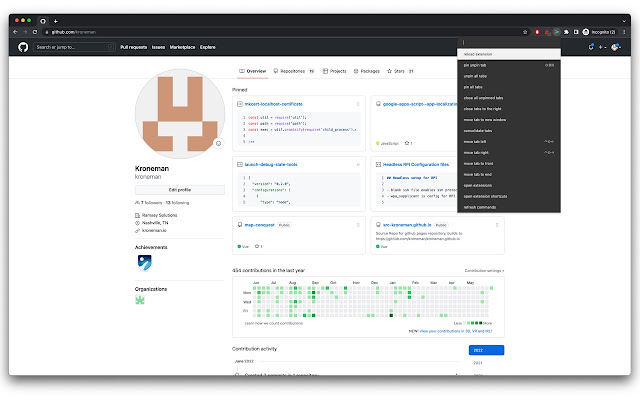
Task: Select the 2022 contribution year button
Action: 486,350
